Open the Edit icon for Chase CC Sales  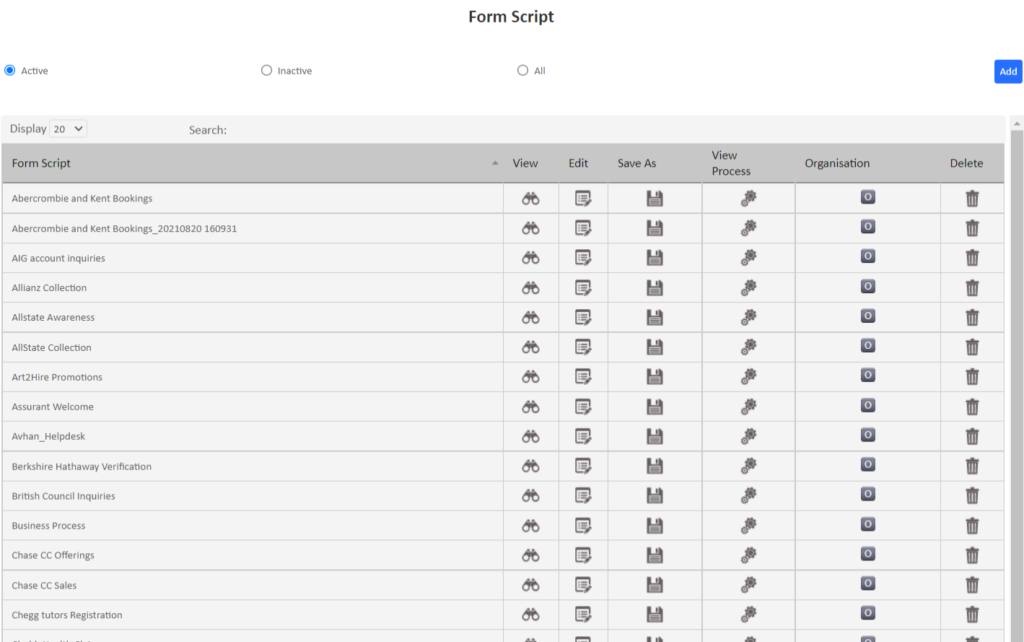[x=582, y=584]
